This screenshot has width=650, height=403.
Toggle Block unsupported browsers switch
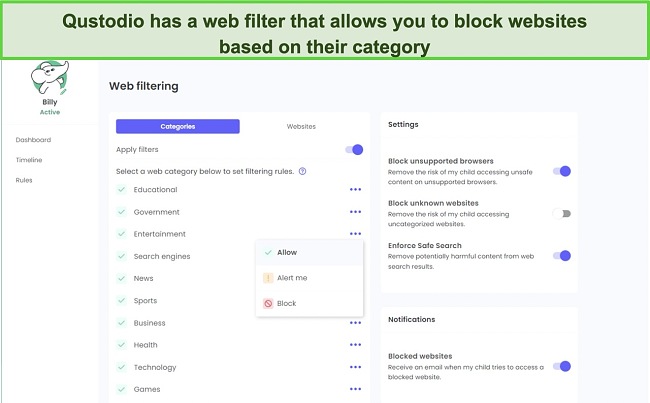(562, 171)
